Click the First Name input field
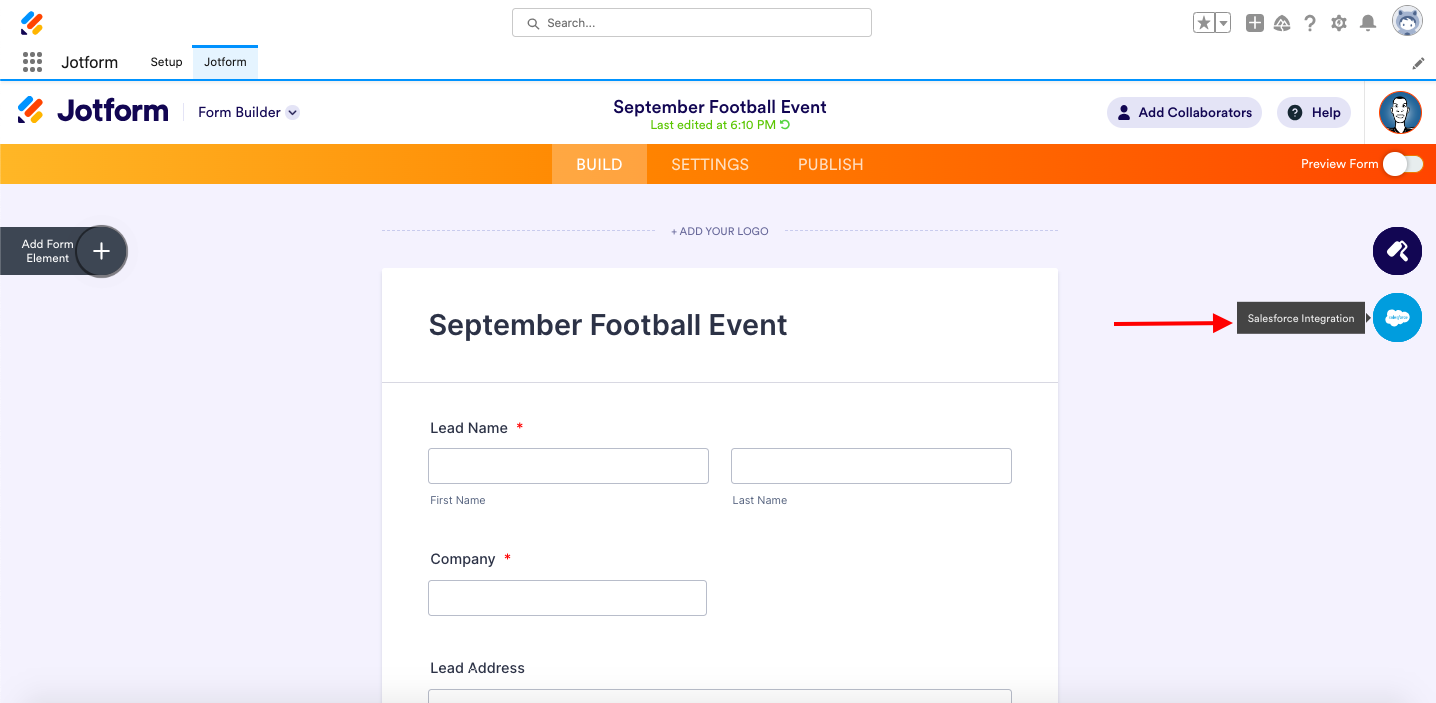This screenshot has height=703, width=1436. tap(568, 466)
